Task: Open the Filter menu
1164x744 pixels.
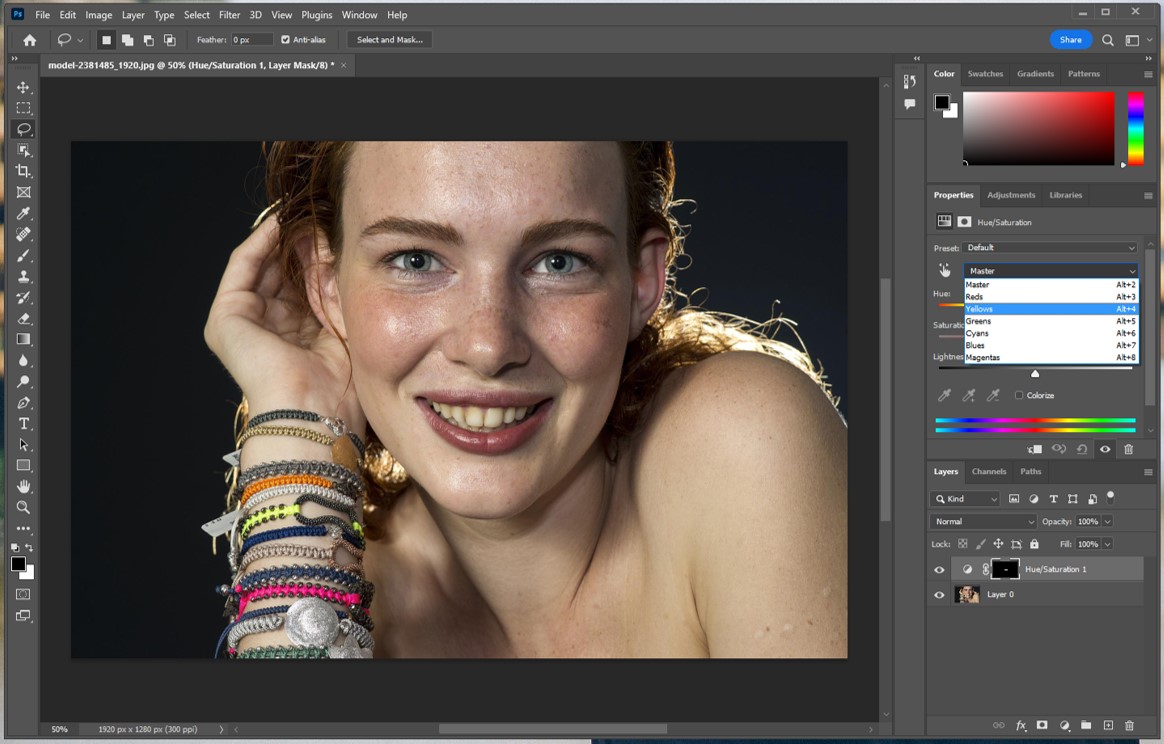Action: pyautogui.click(x=229, y=15)
